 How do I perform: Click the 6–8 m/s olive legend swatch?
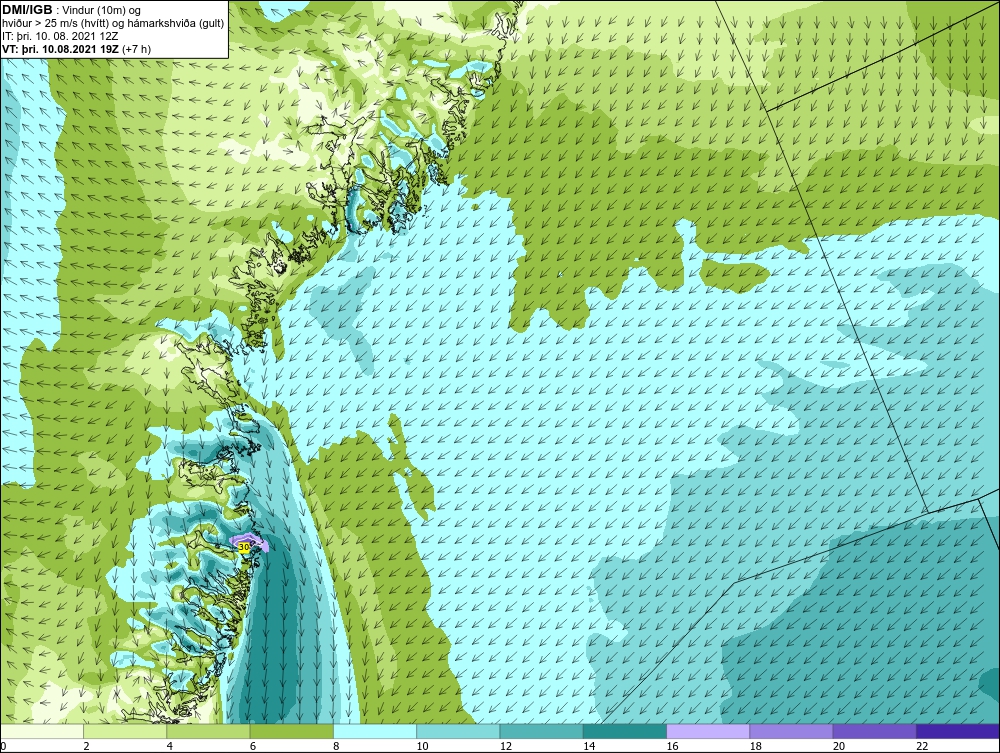point(291,731)
